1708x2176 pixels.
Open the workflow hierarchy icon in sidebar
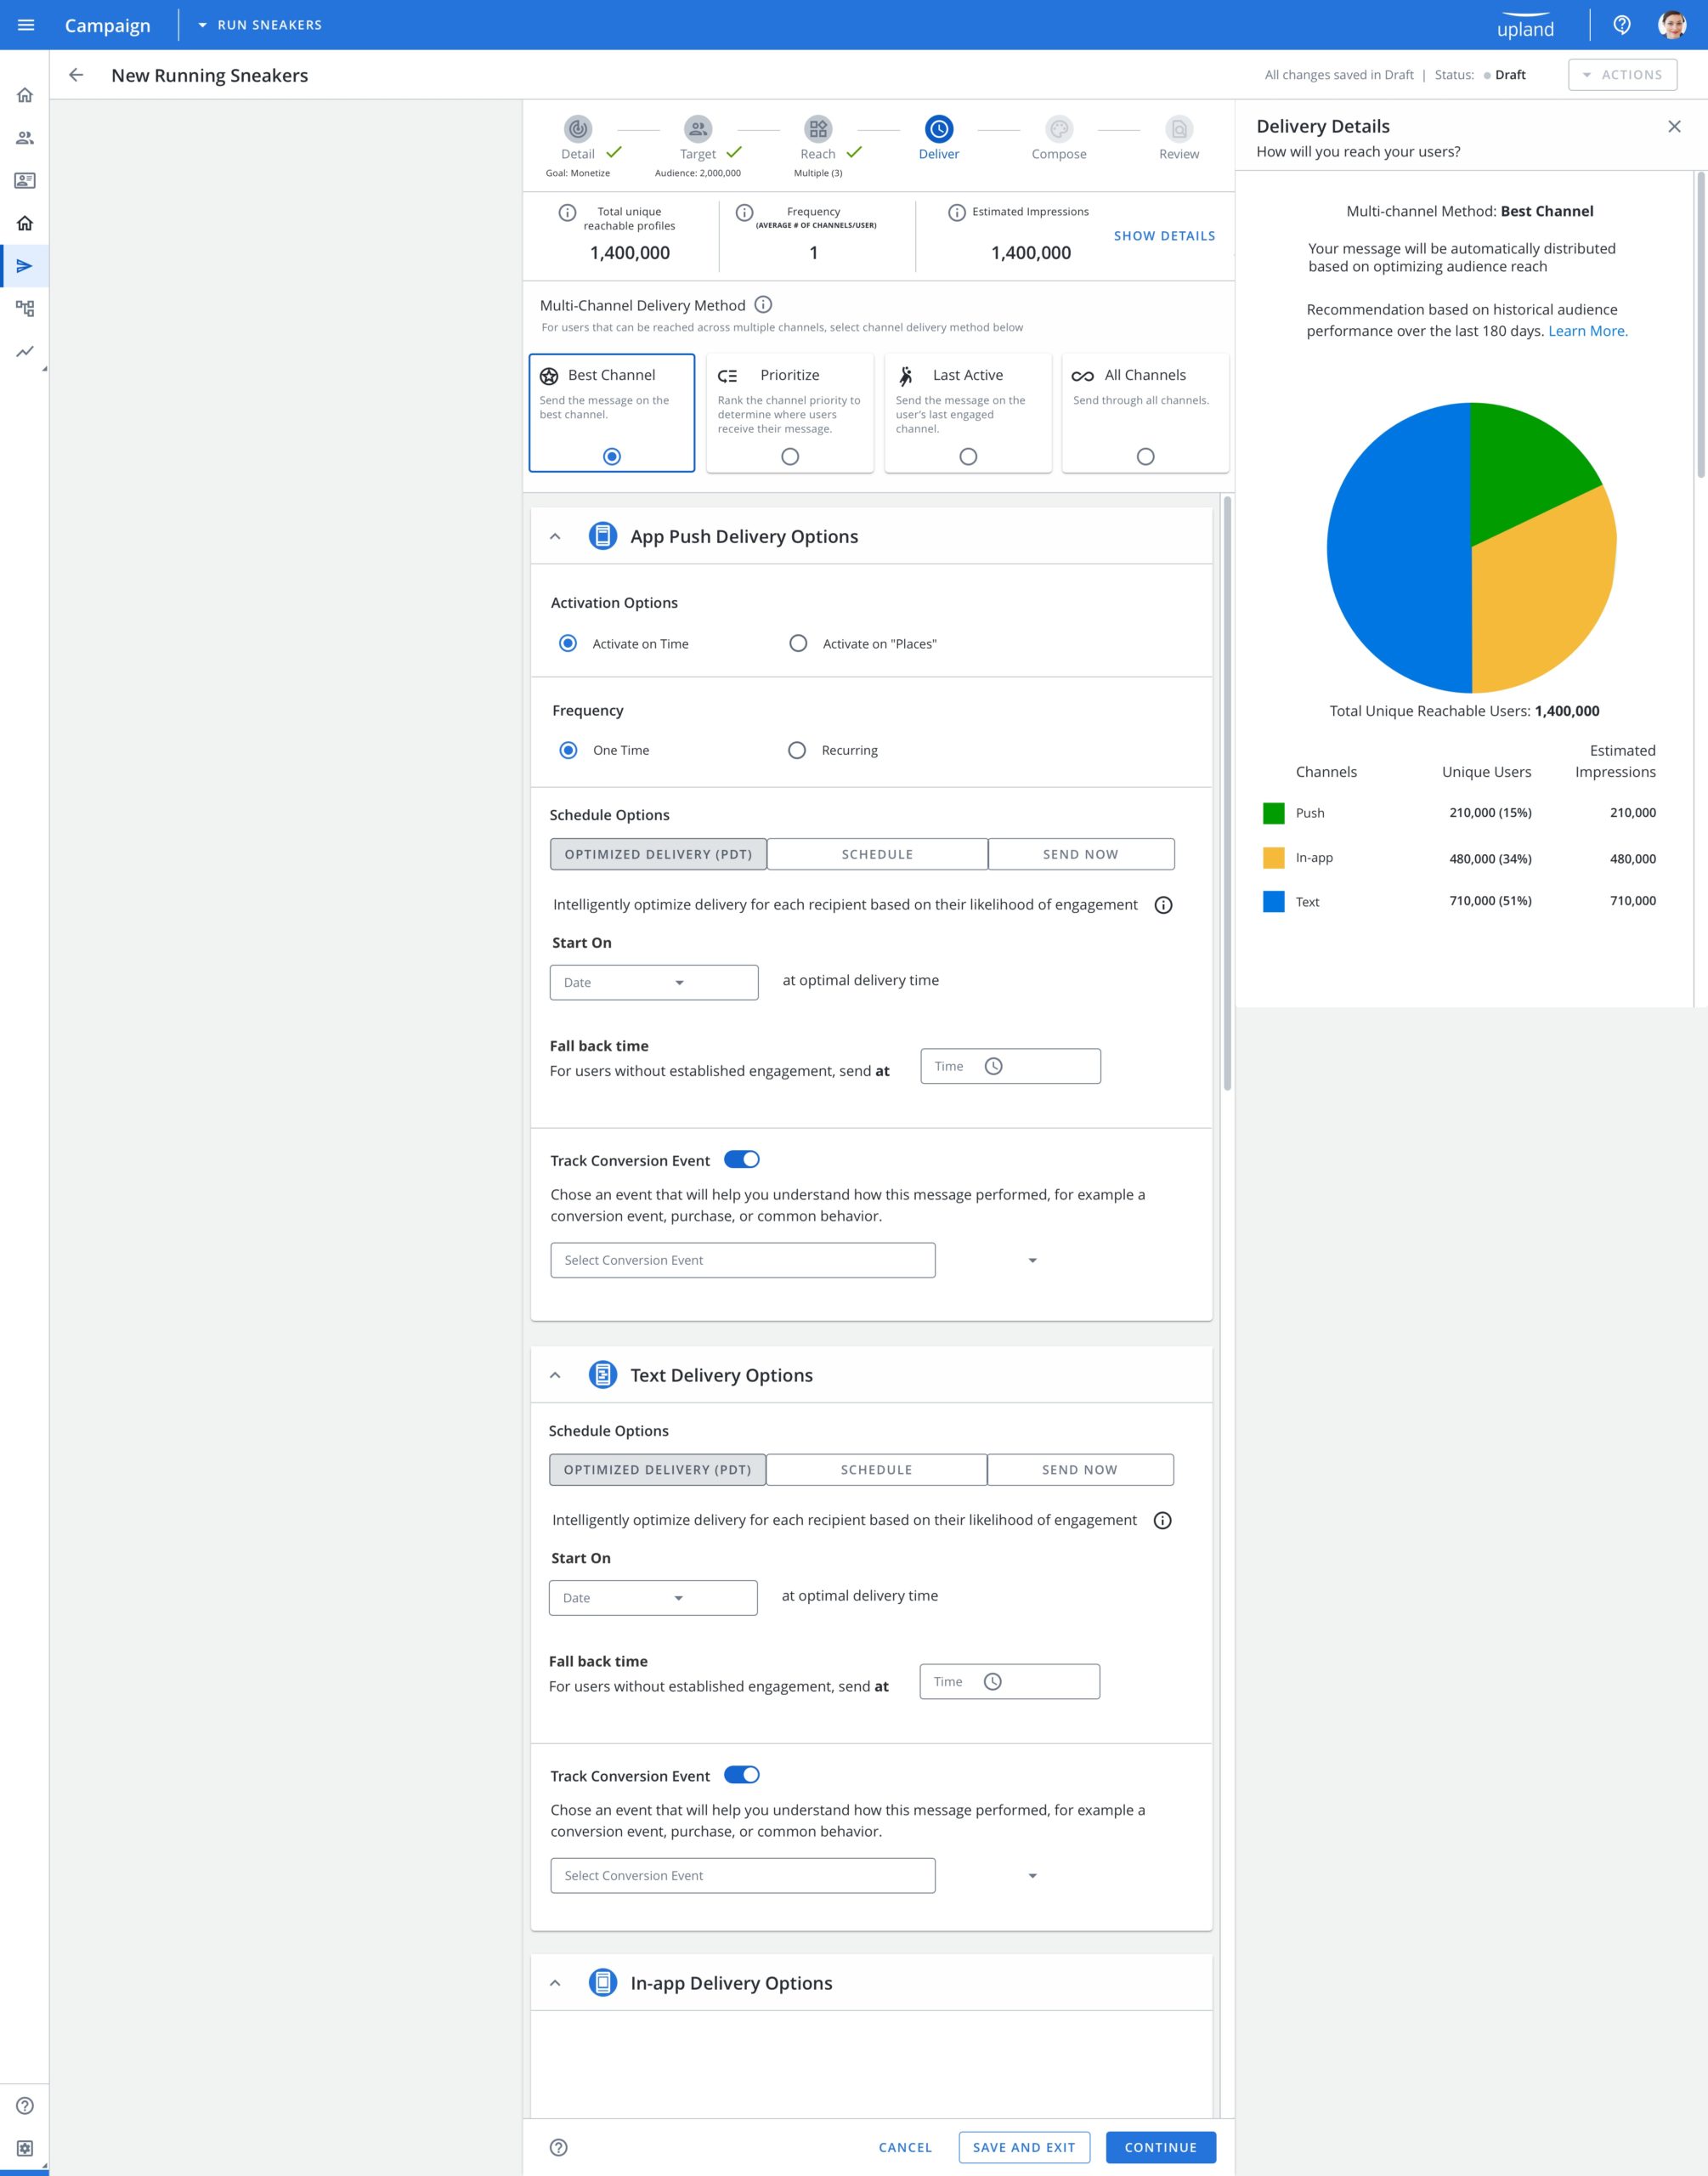tap(25, 308)
